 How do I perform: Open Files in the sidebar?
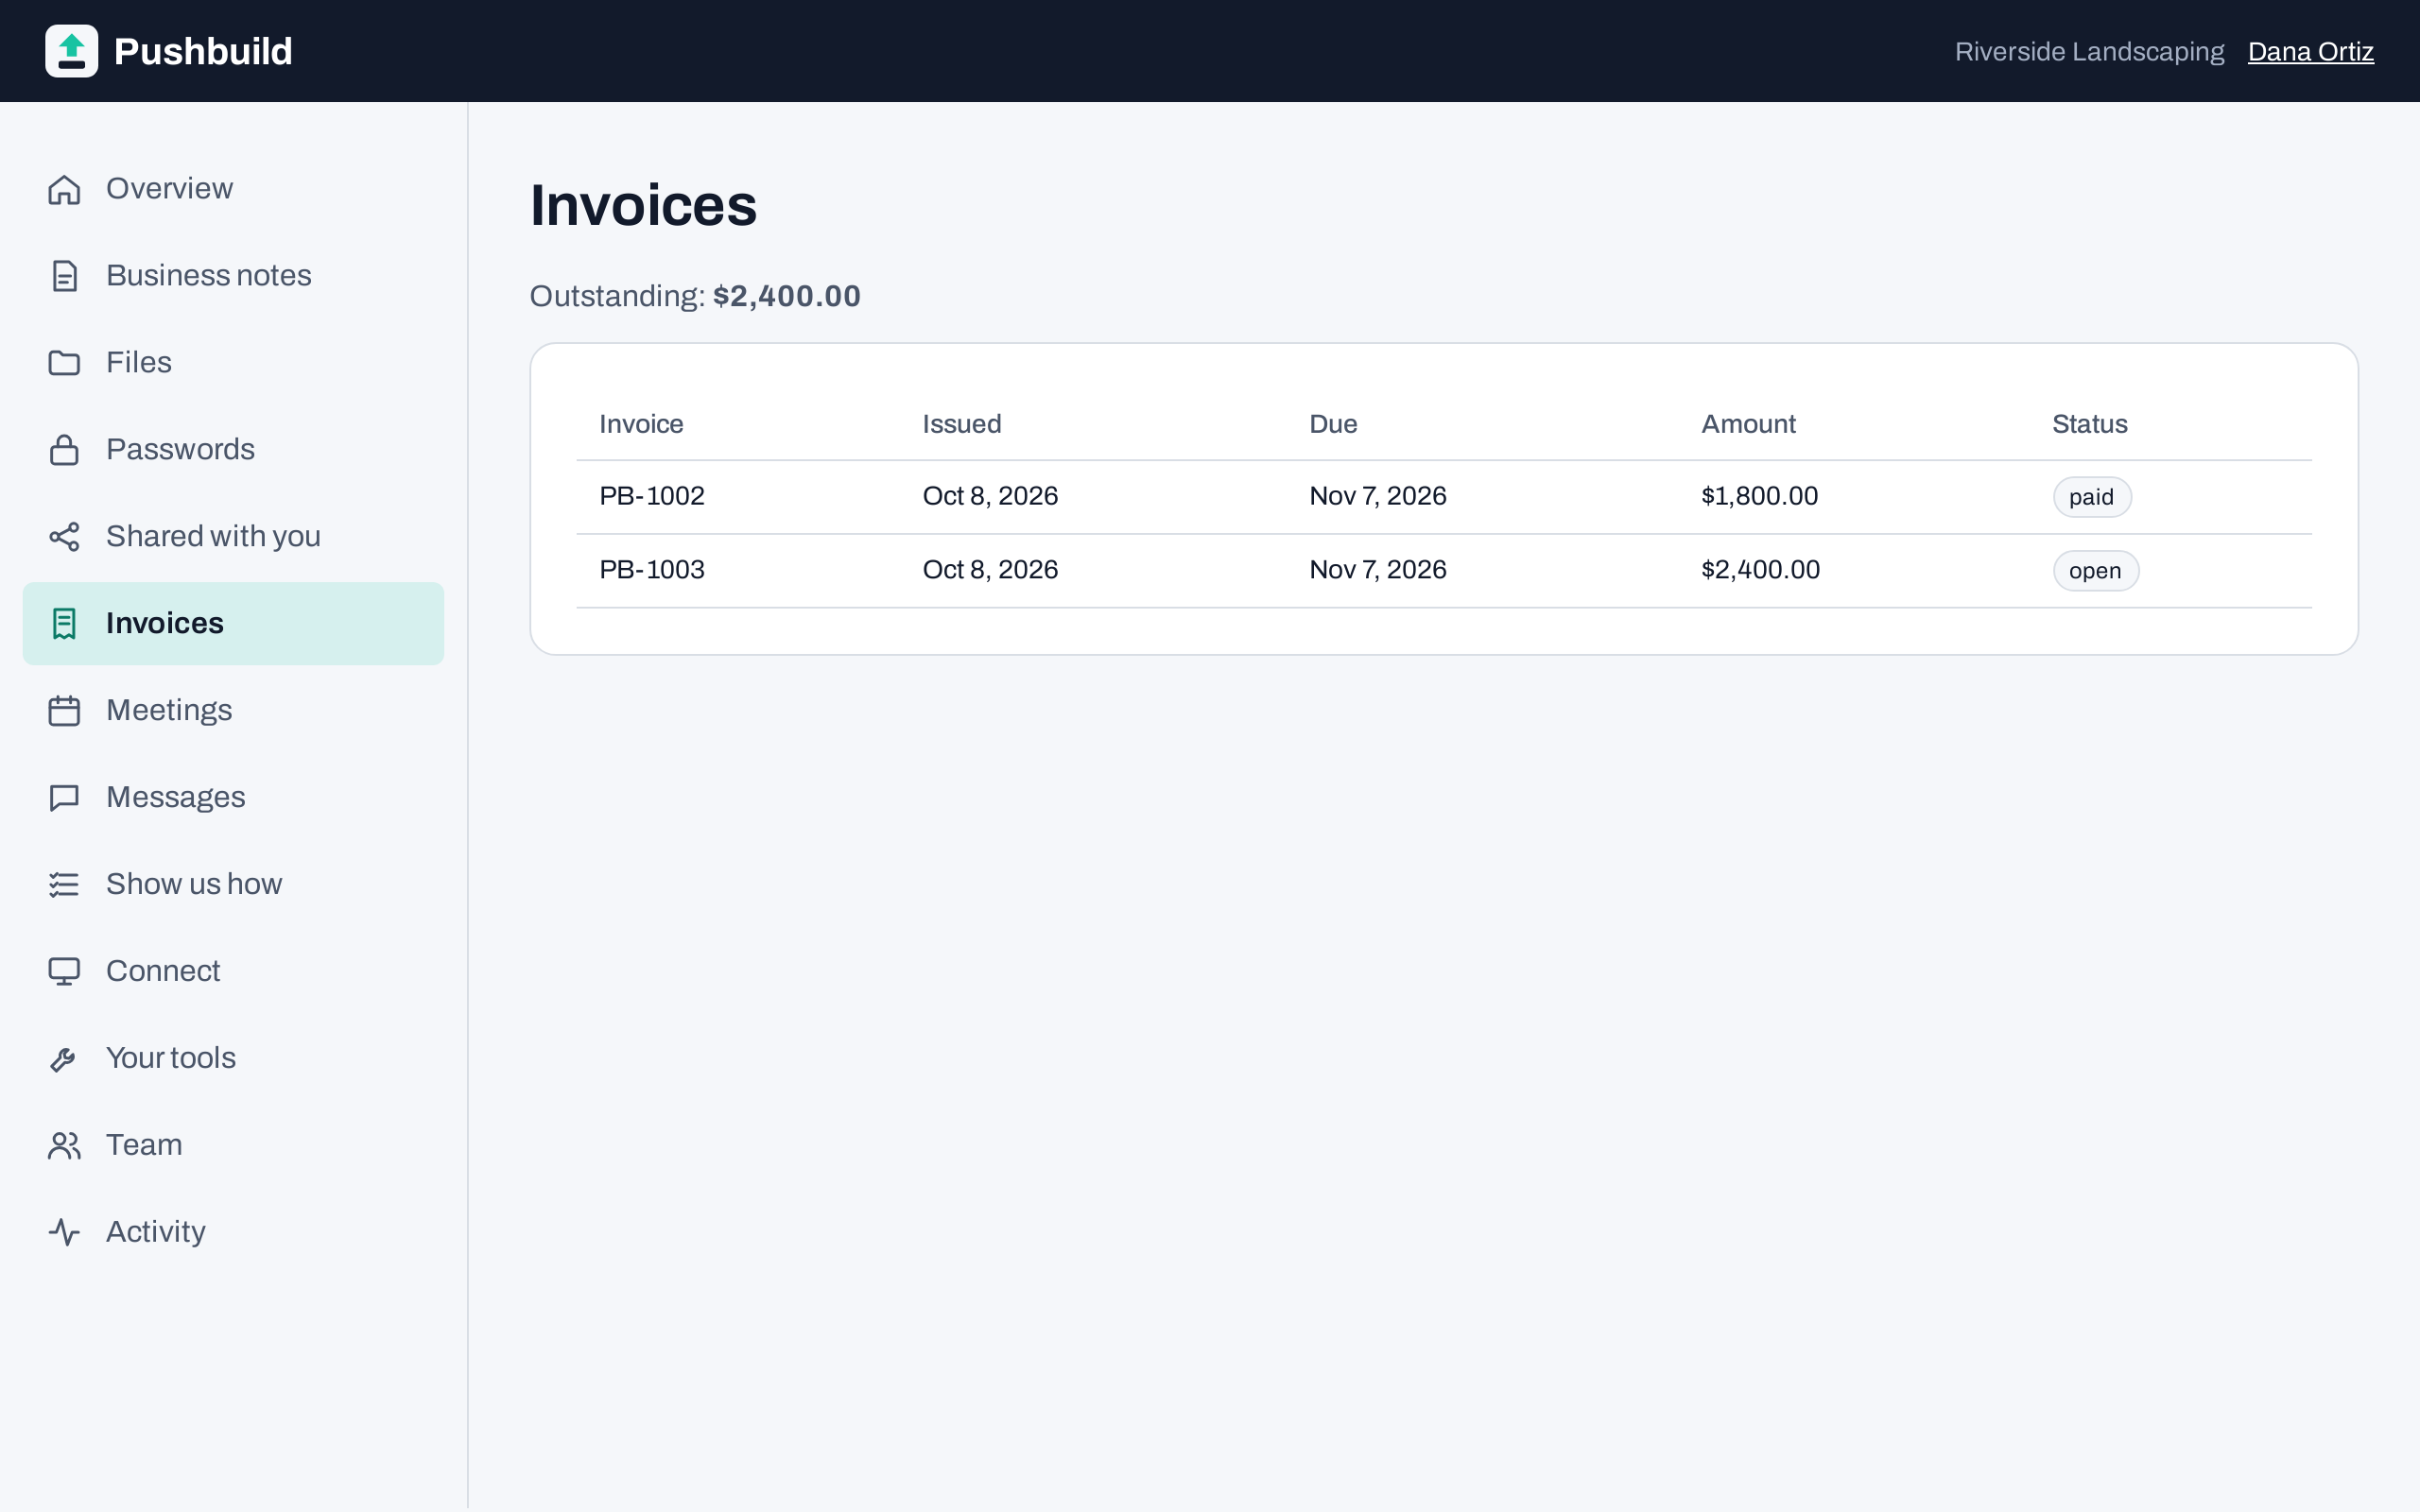[x=233, y=363]
